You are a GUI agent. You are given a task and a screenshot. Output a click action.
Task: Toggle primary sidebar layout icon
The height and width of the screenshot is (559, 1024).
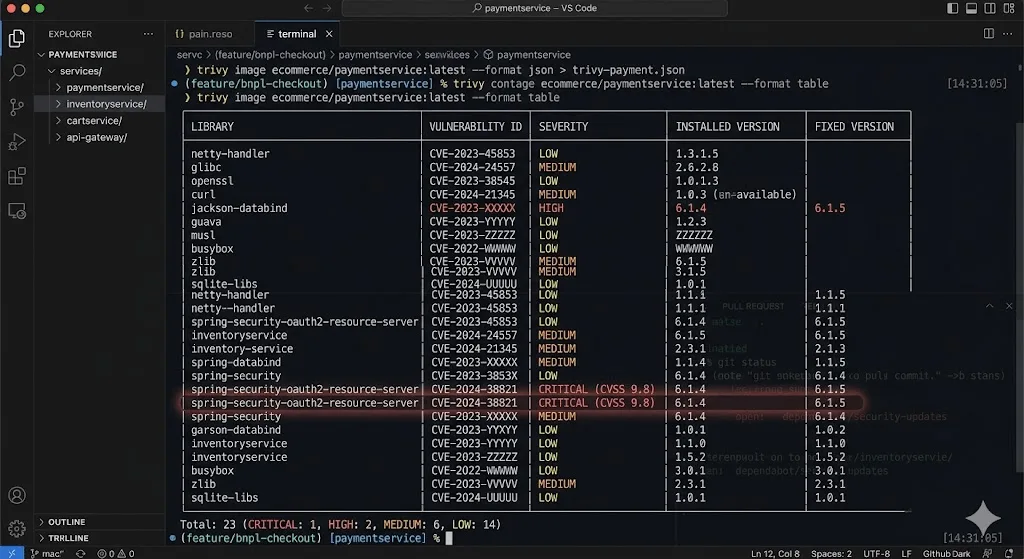(x=953, y=8)
